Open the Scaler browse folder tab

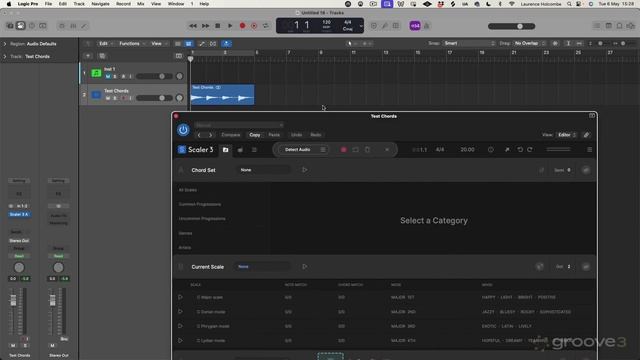coord(225,150)
